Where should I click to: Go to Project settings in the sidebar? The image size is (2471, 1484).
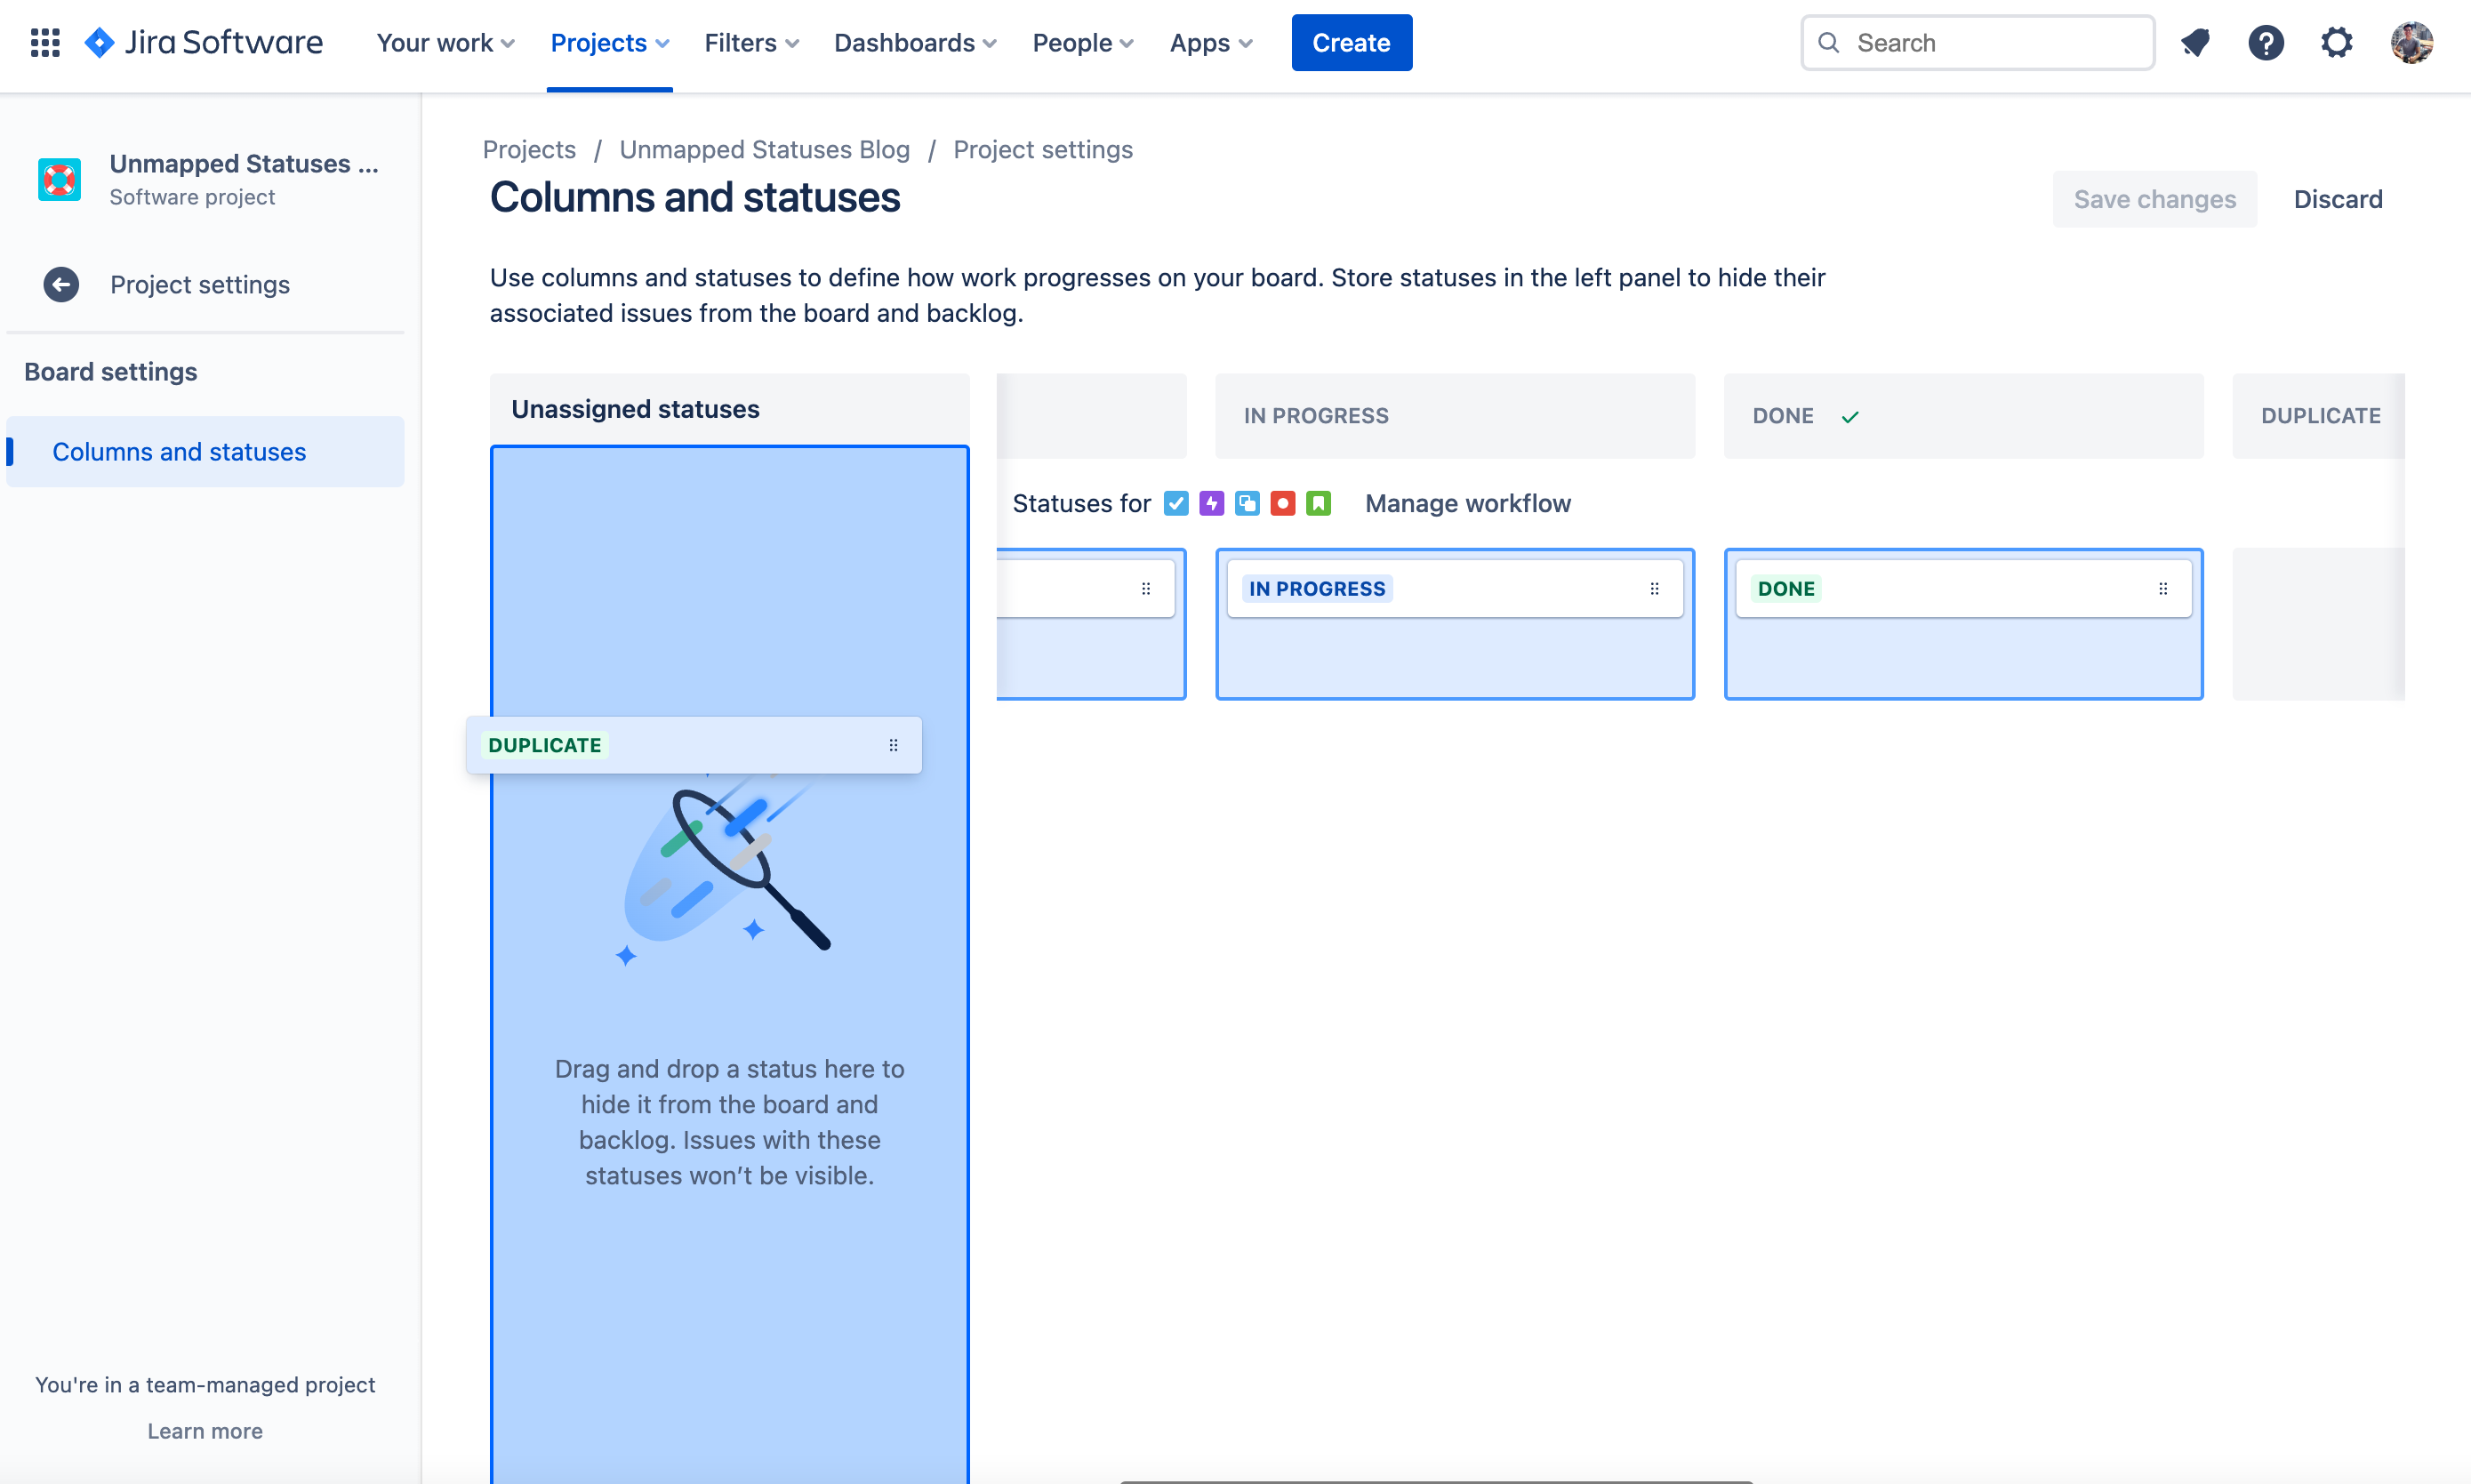tap(200, 285)
